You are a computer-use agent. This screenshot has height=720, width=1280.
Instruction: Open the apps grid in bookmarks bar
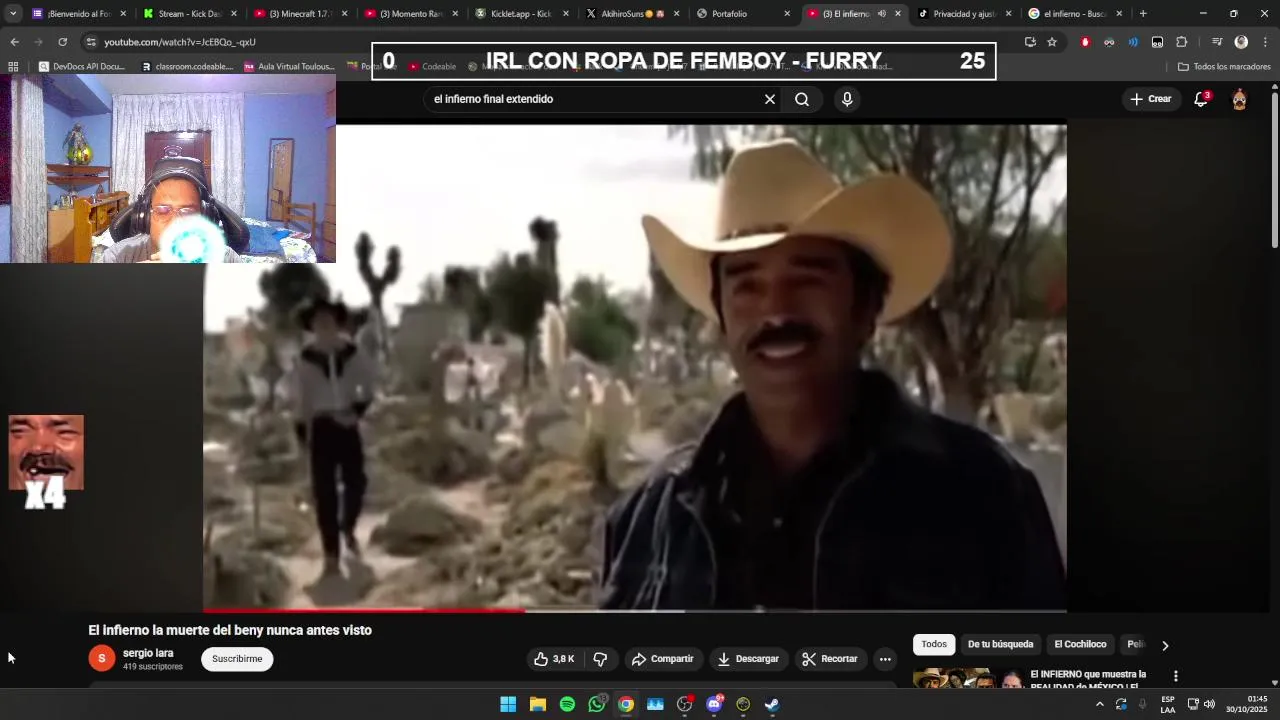[13, 67]
